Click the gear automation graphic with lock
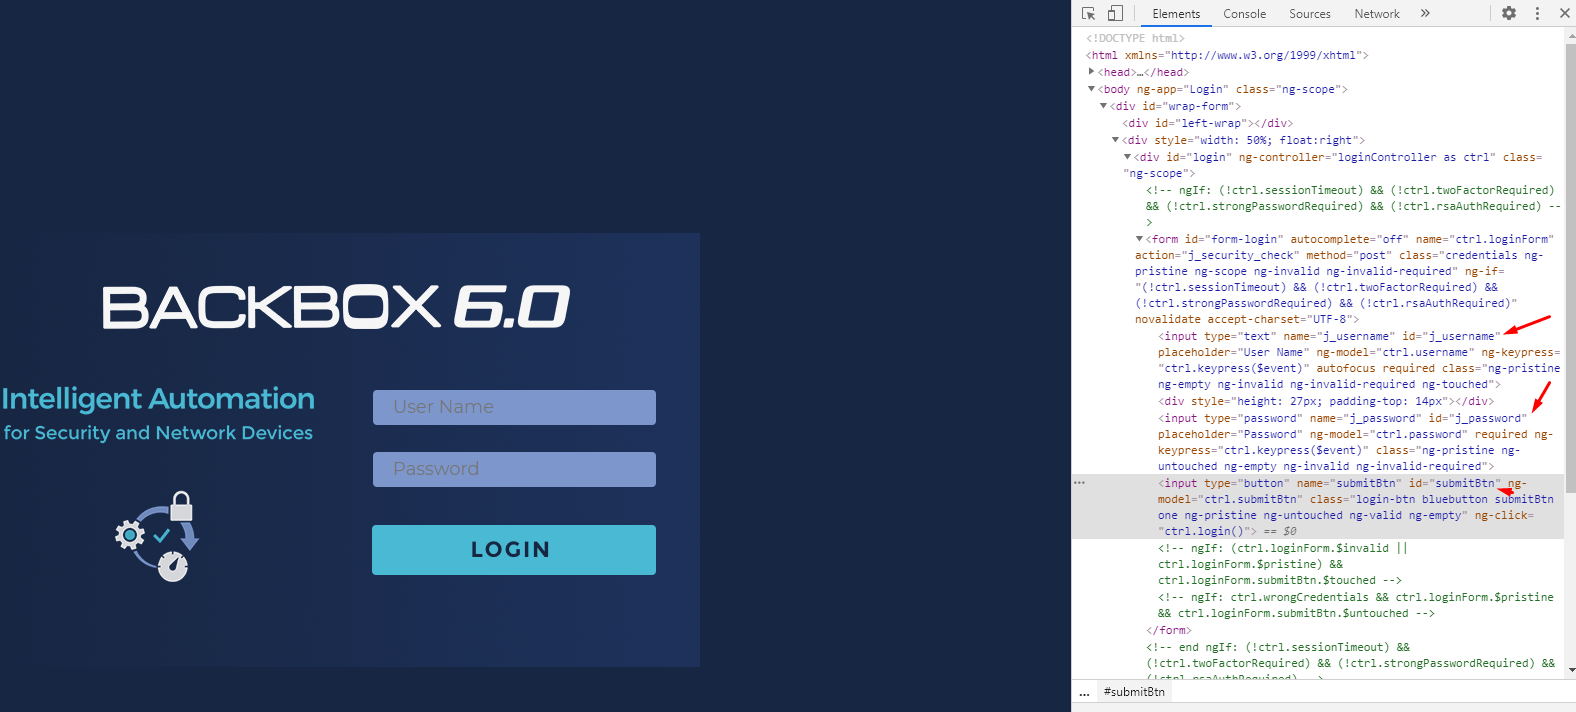The width and height of the screenshot is (1576, 712). point(157,536)
